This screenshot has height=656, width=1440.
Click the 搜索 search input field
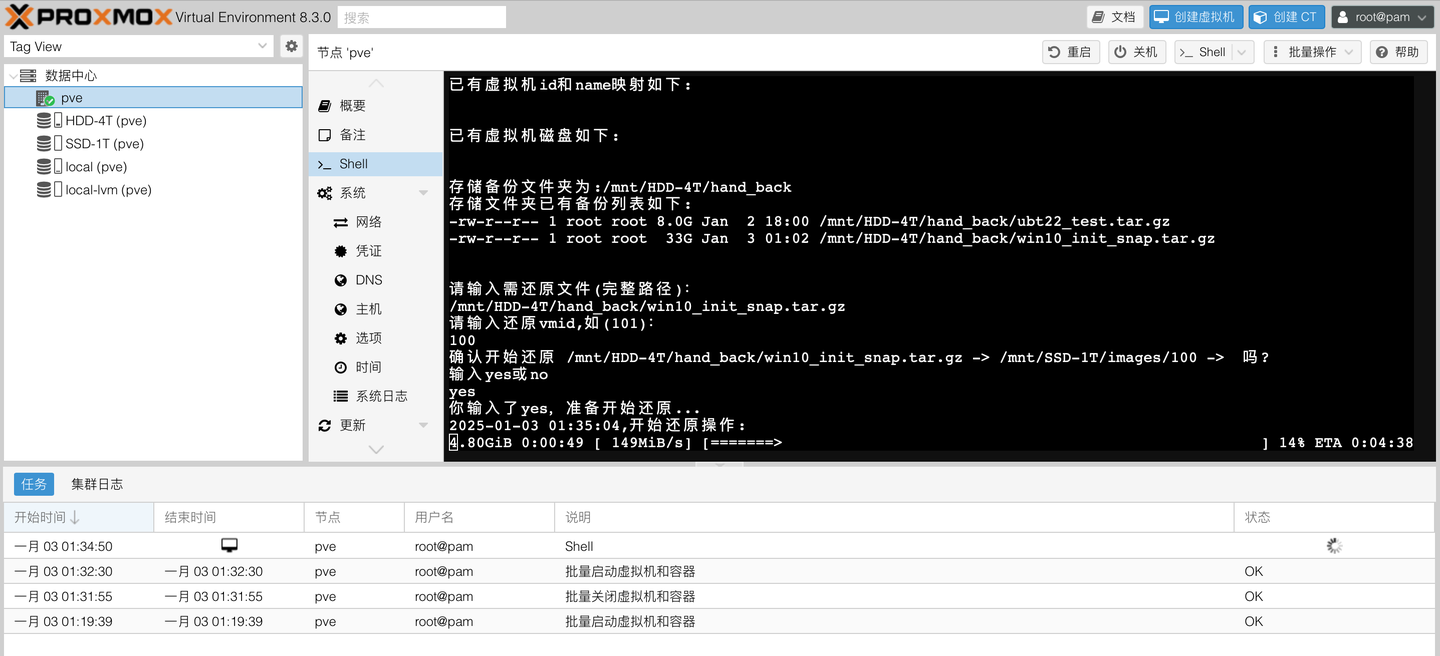421,16
